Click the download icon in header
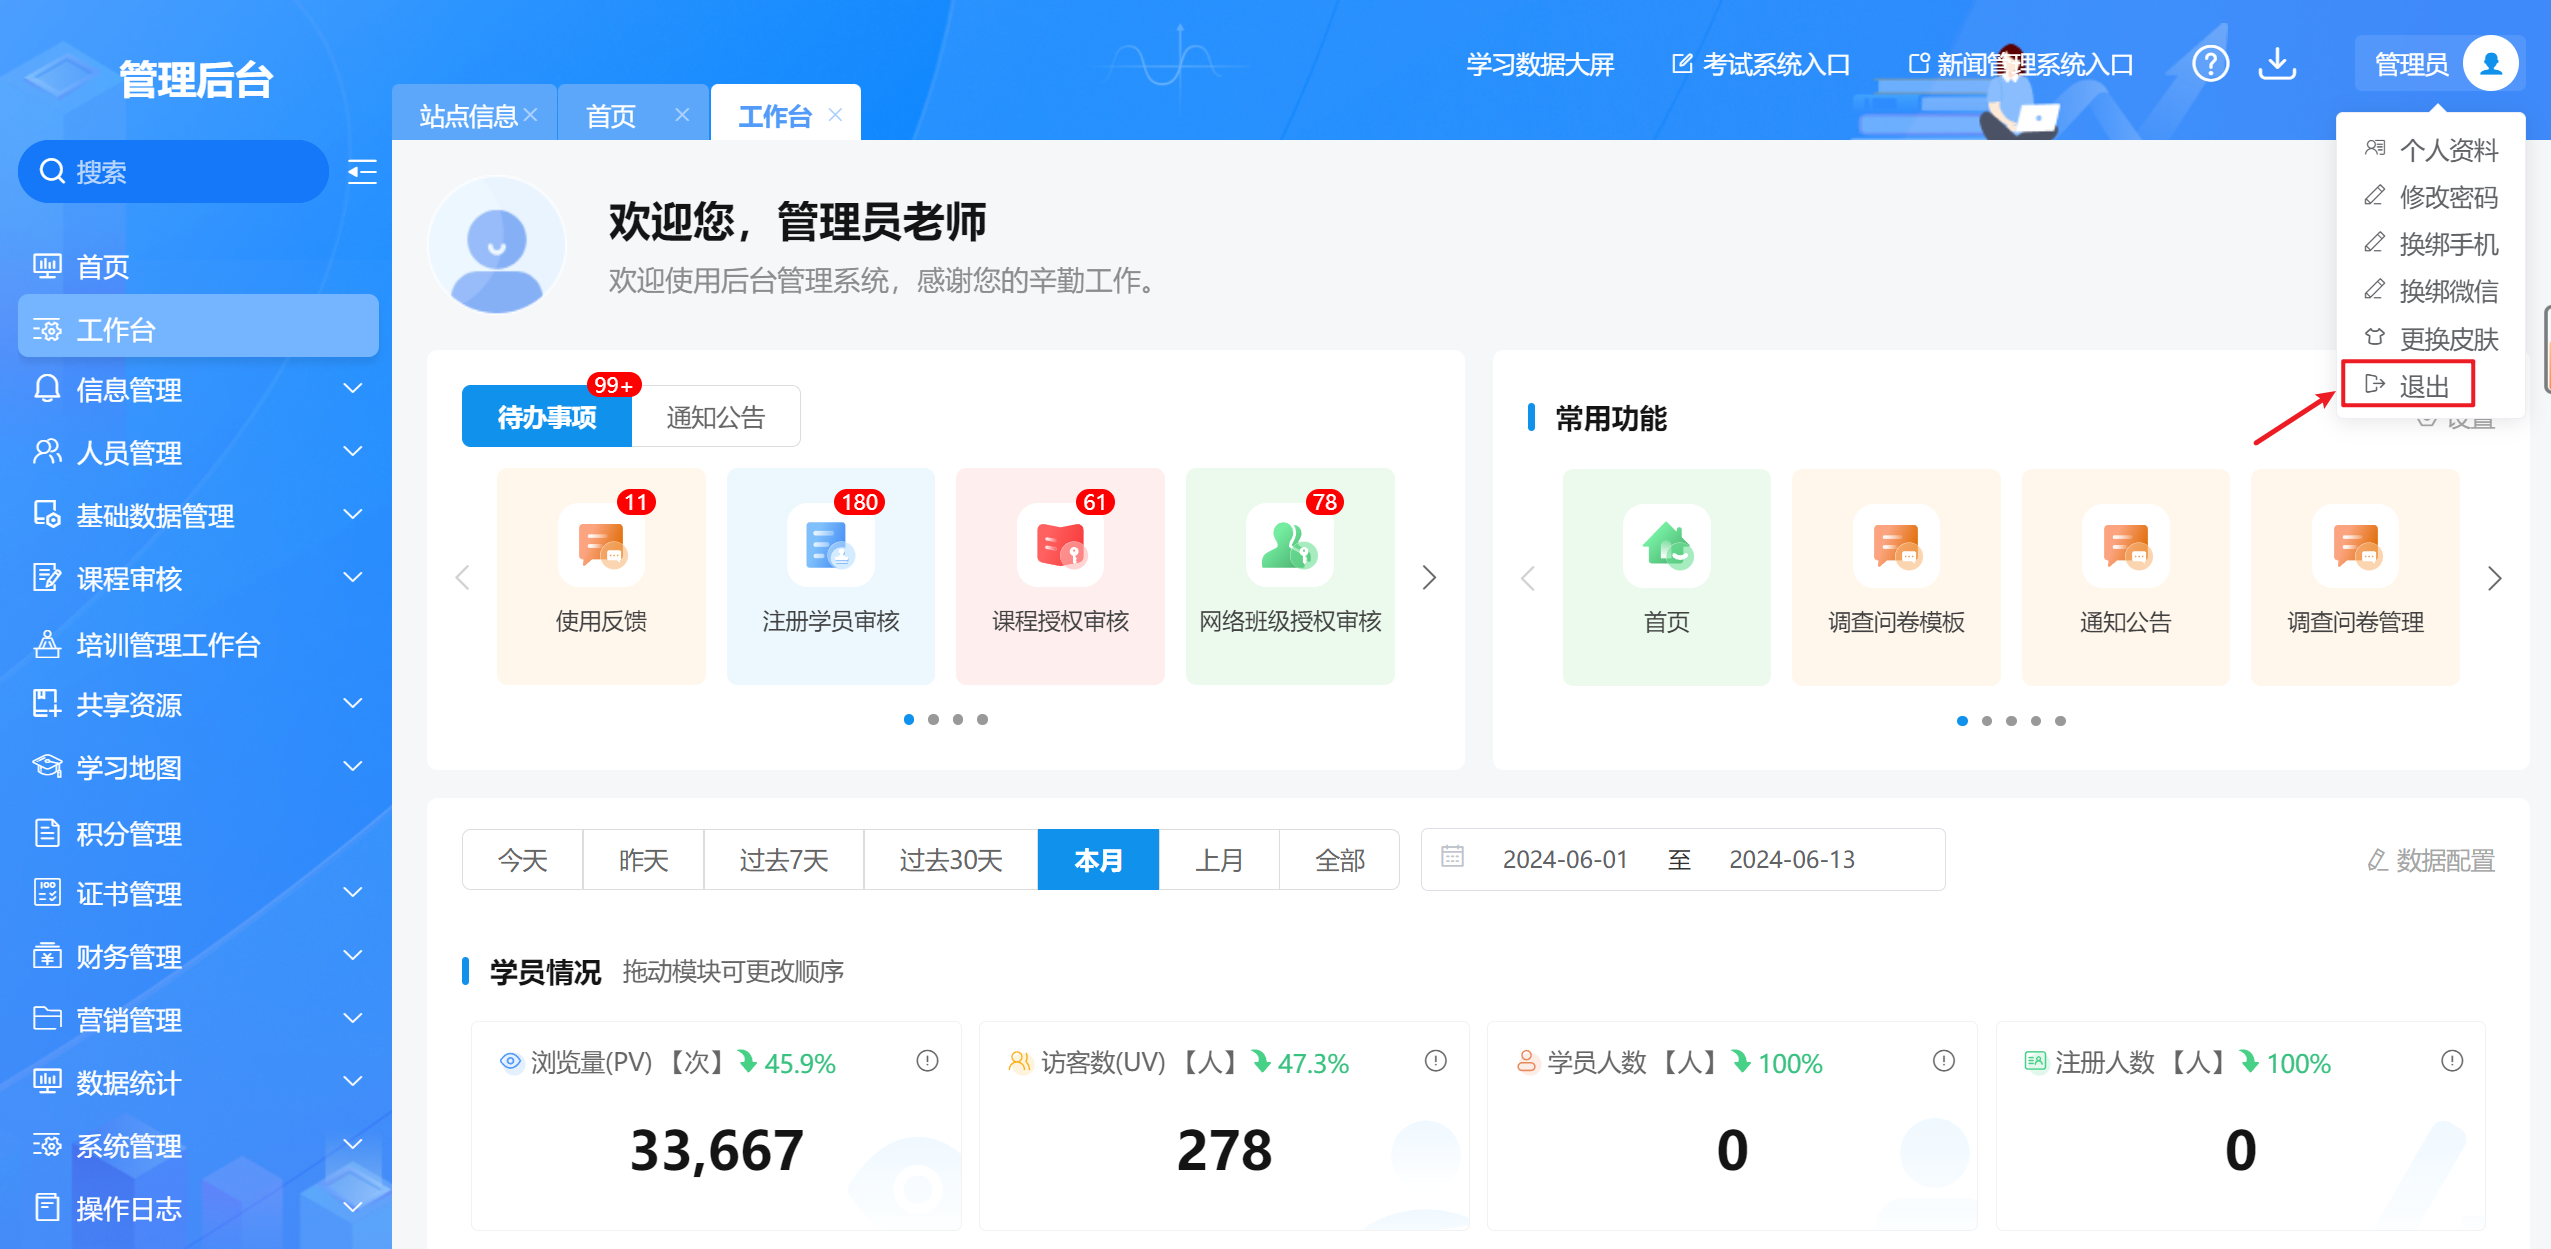The image size is (2551, 1249). (x=2277, y=64)
